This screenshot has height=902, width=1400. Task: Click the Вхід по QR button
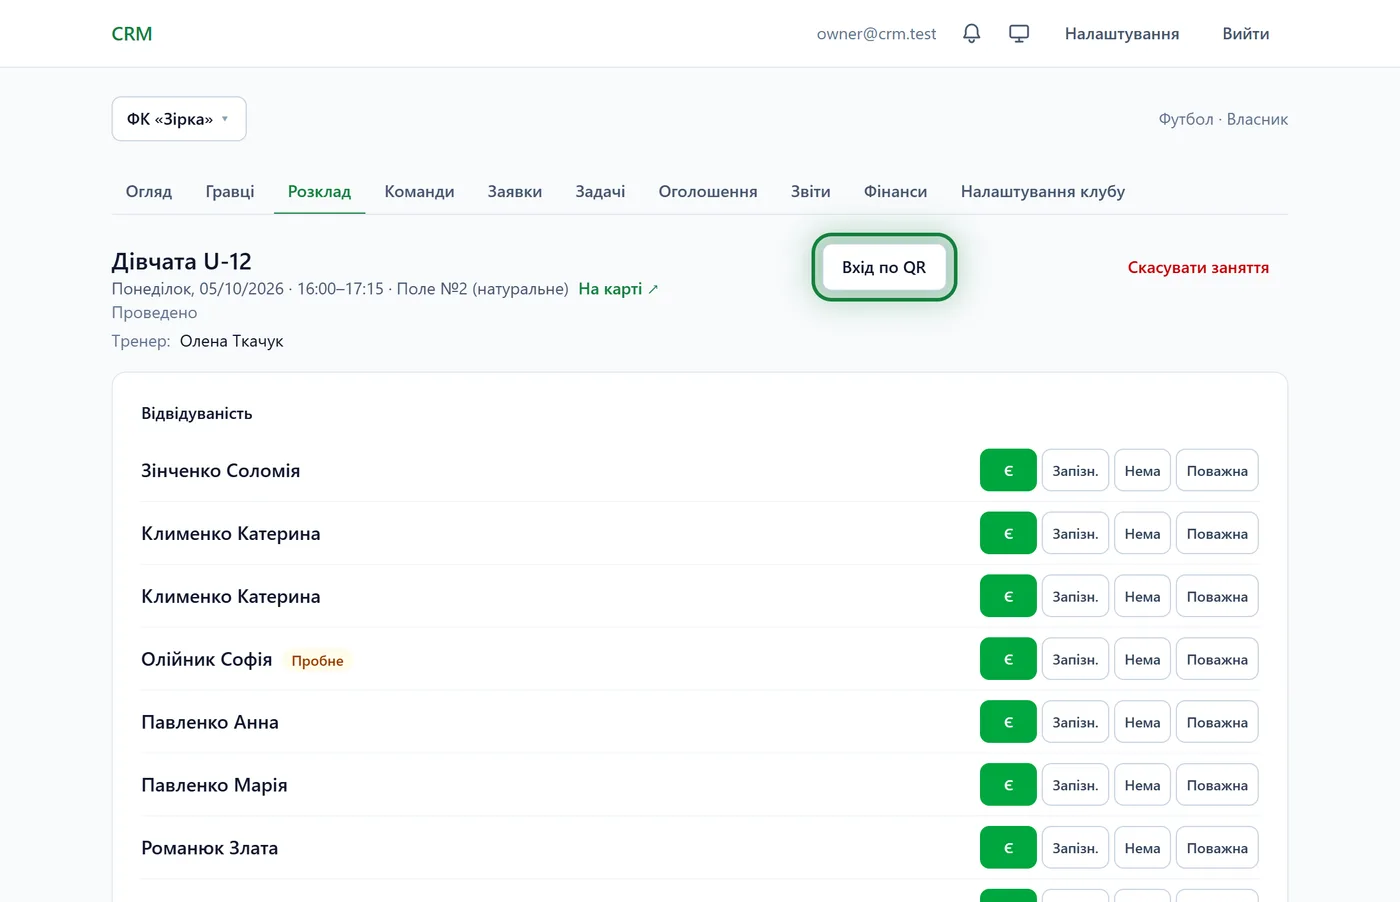pos(884,267)
